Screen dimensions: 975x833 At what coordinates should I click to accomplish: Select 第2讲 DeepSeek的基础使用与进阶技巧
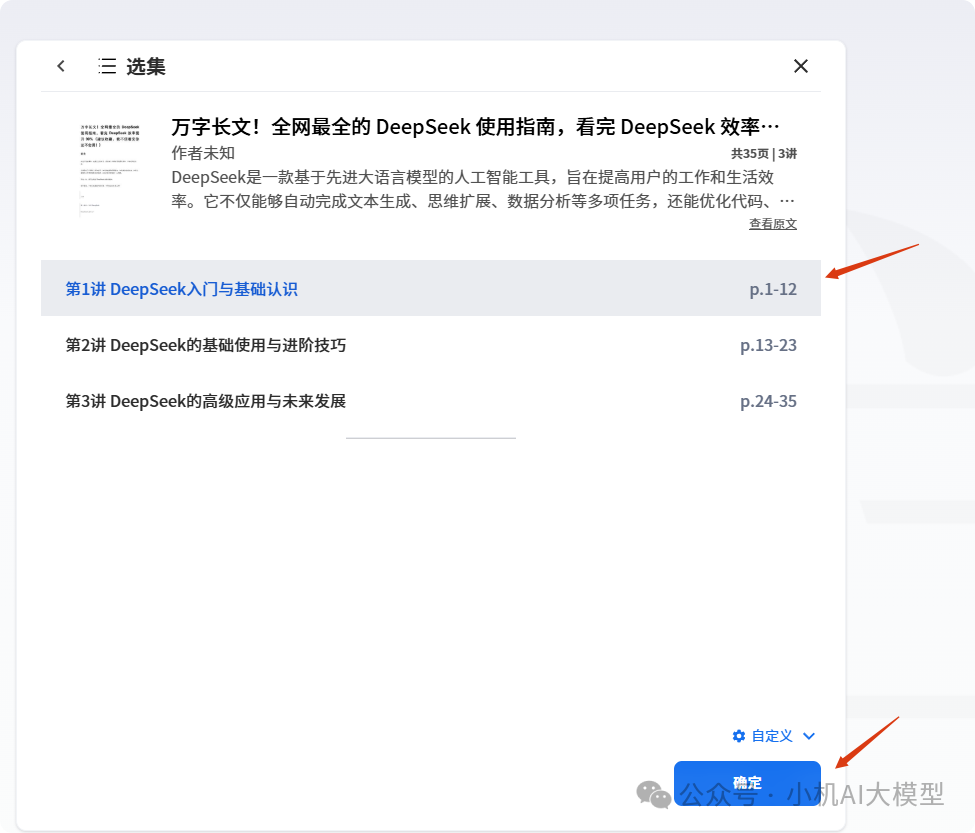[x=430, y=345]
